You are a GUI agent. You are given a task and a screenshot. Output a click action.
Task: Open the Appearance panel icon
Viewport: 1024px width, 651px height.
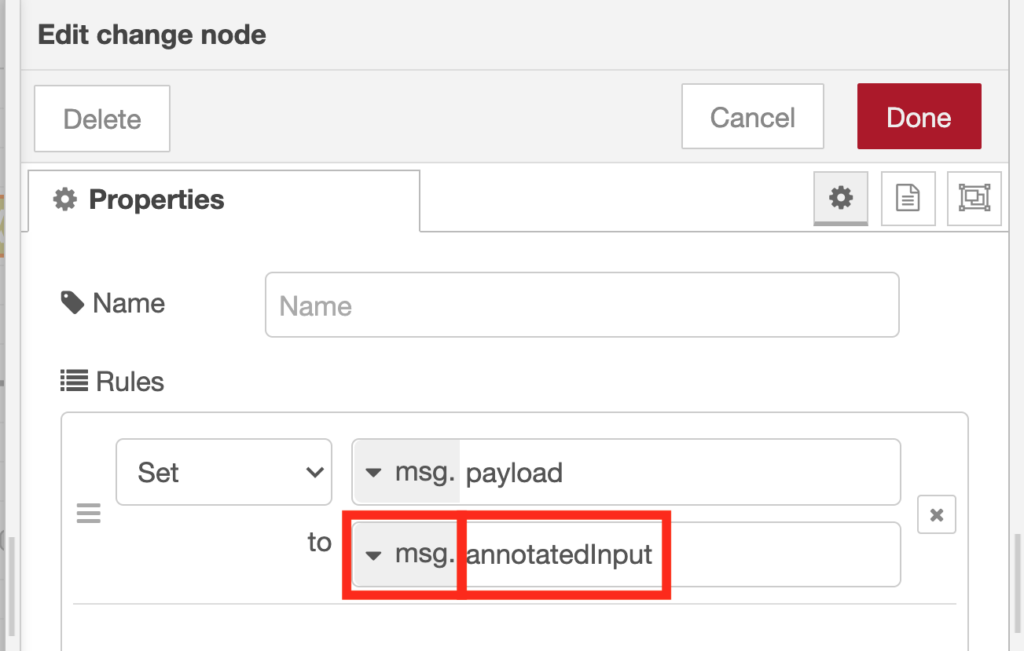[x=973, y=198]
